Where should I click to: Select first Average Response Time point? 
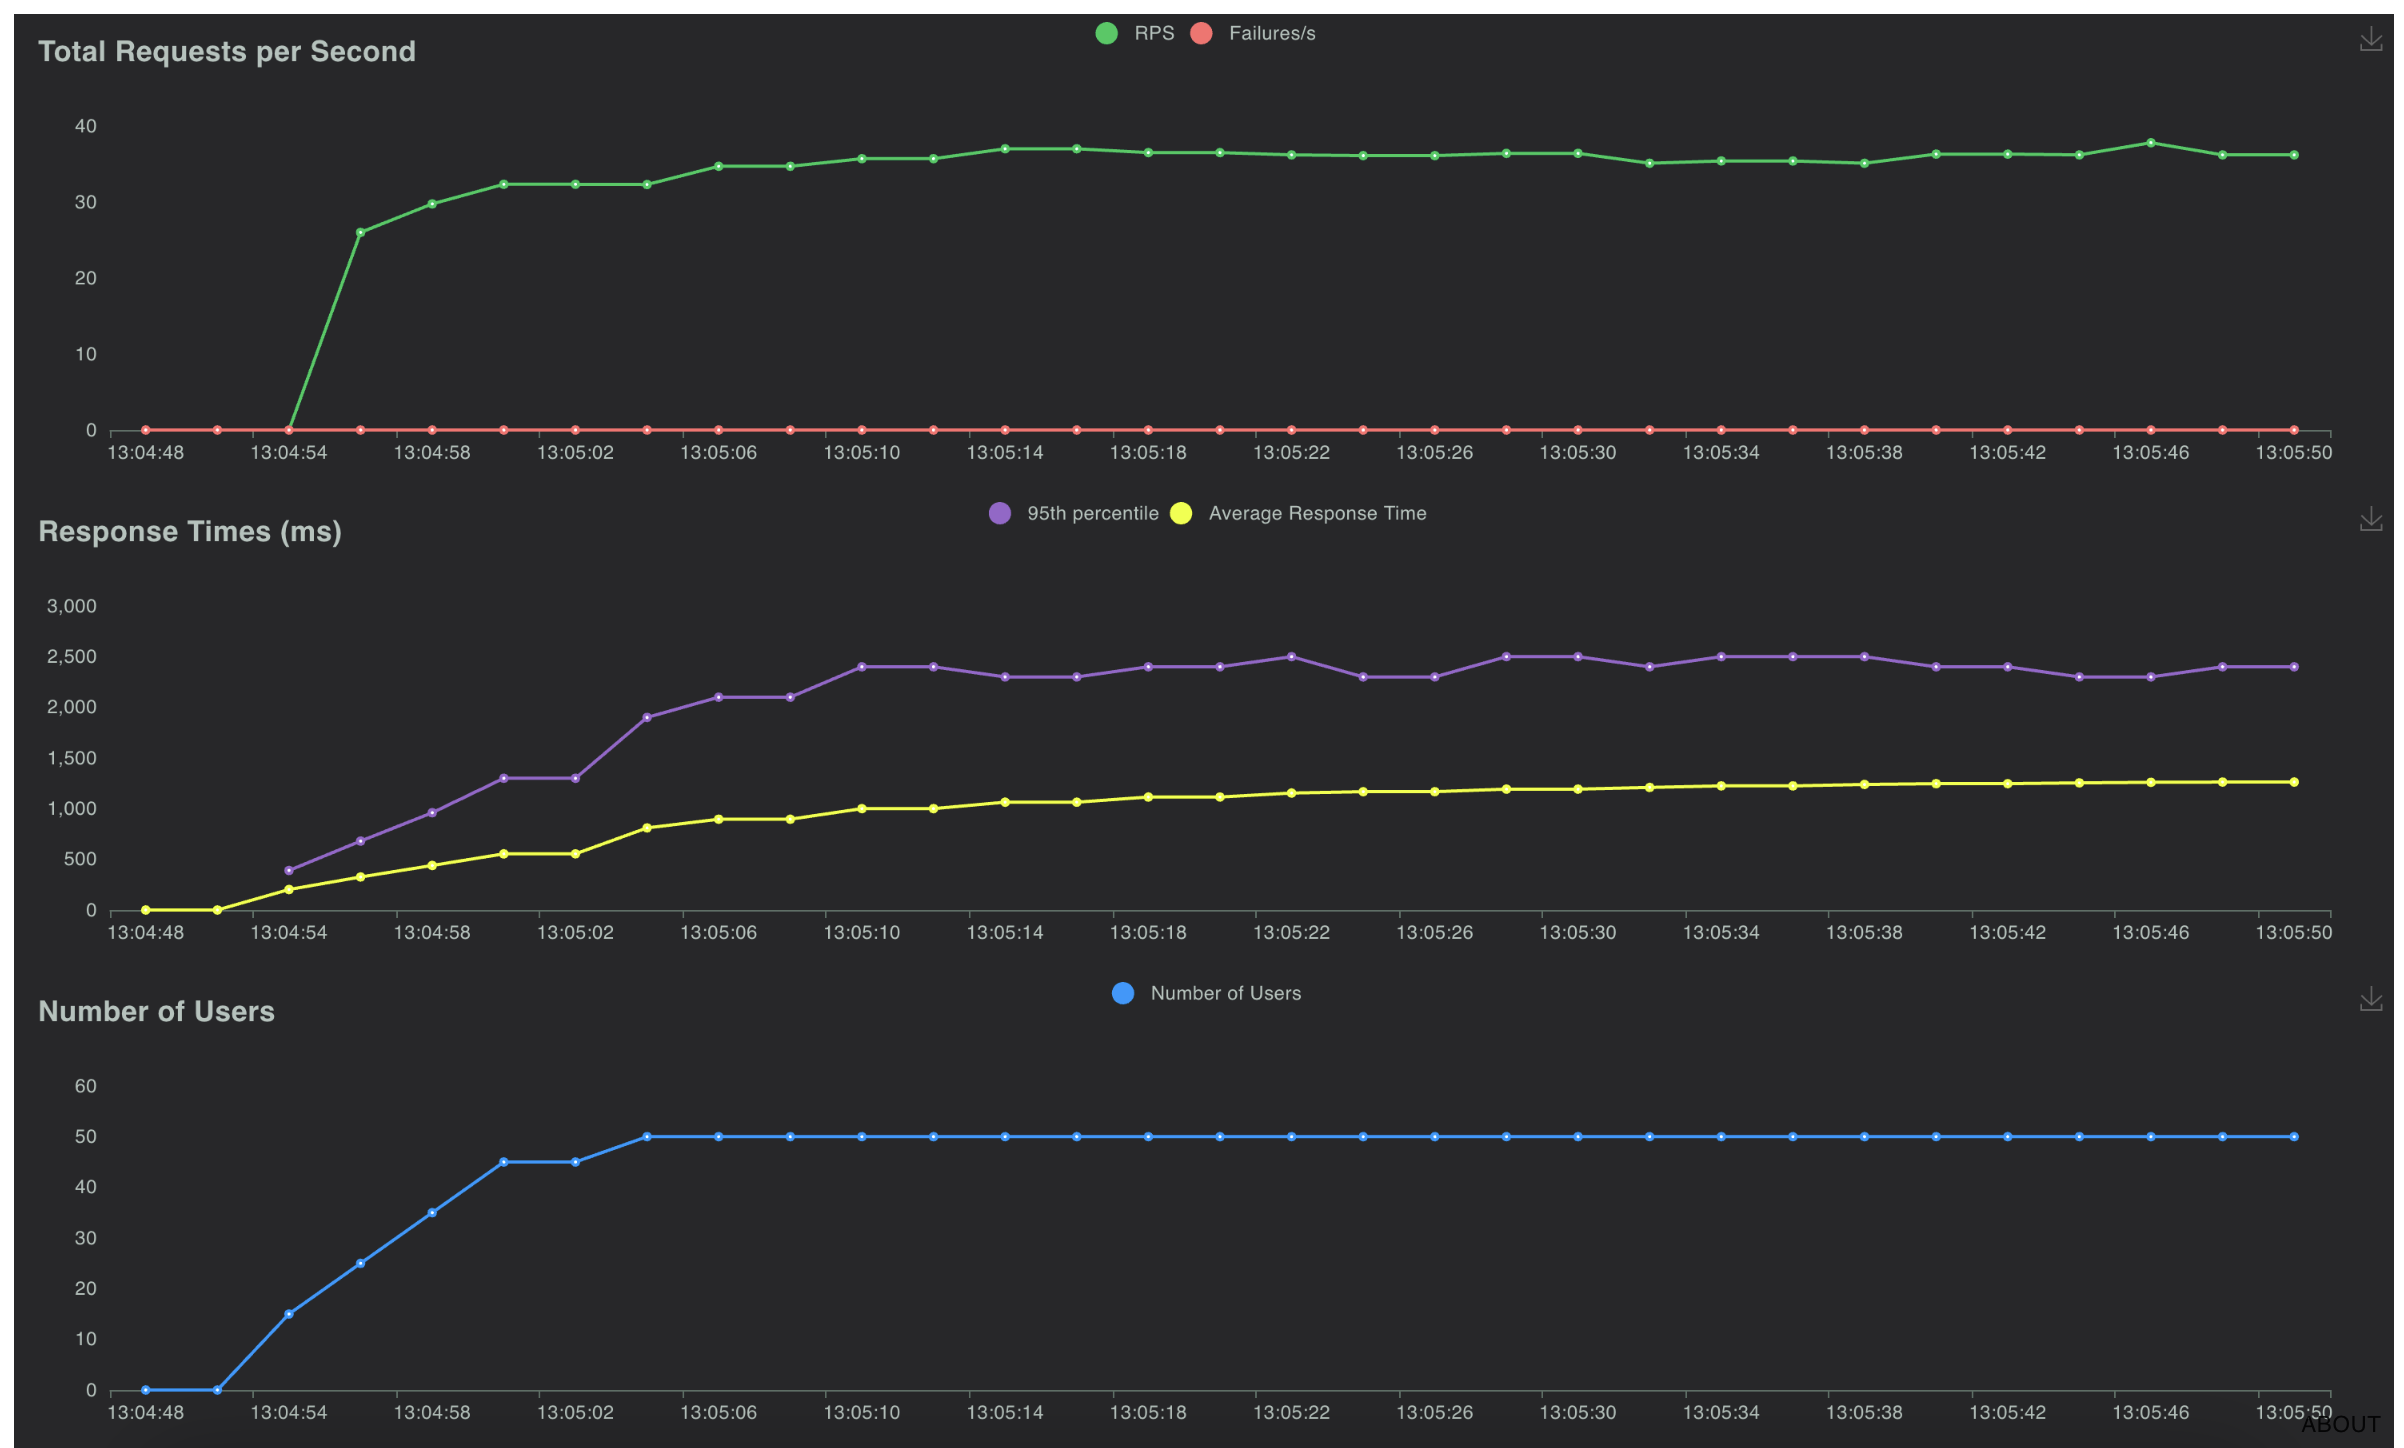(x=146, y=910)
